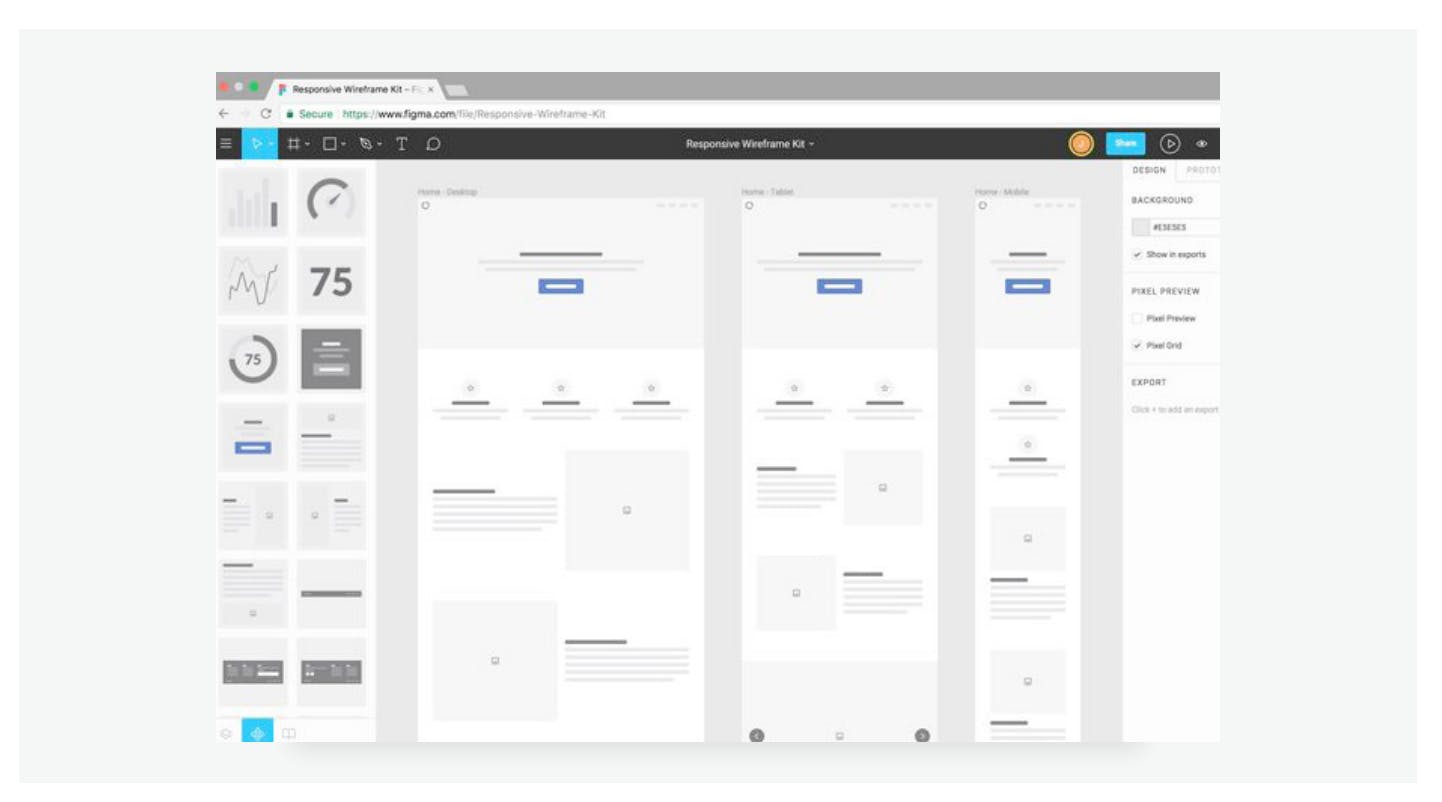Click the blue button in the Mobile frame
Viewport: 1442px width, 802px height.
pyautogui.click(x=1027, y=286)
